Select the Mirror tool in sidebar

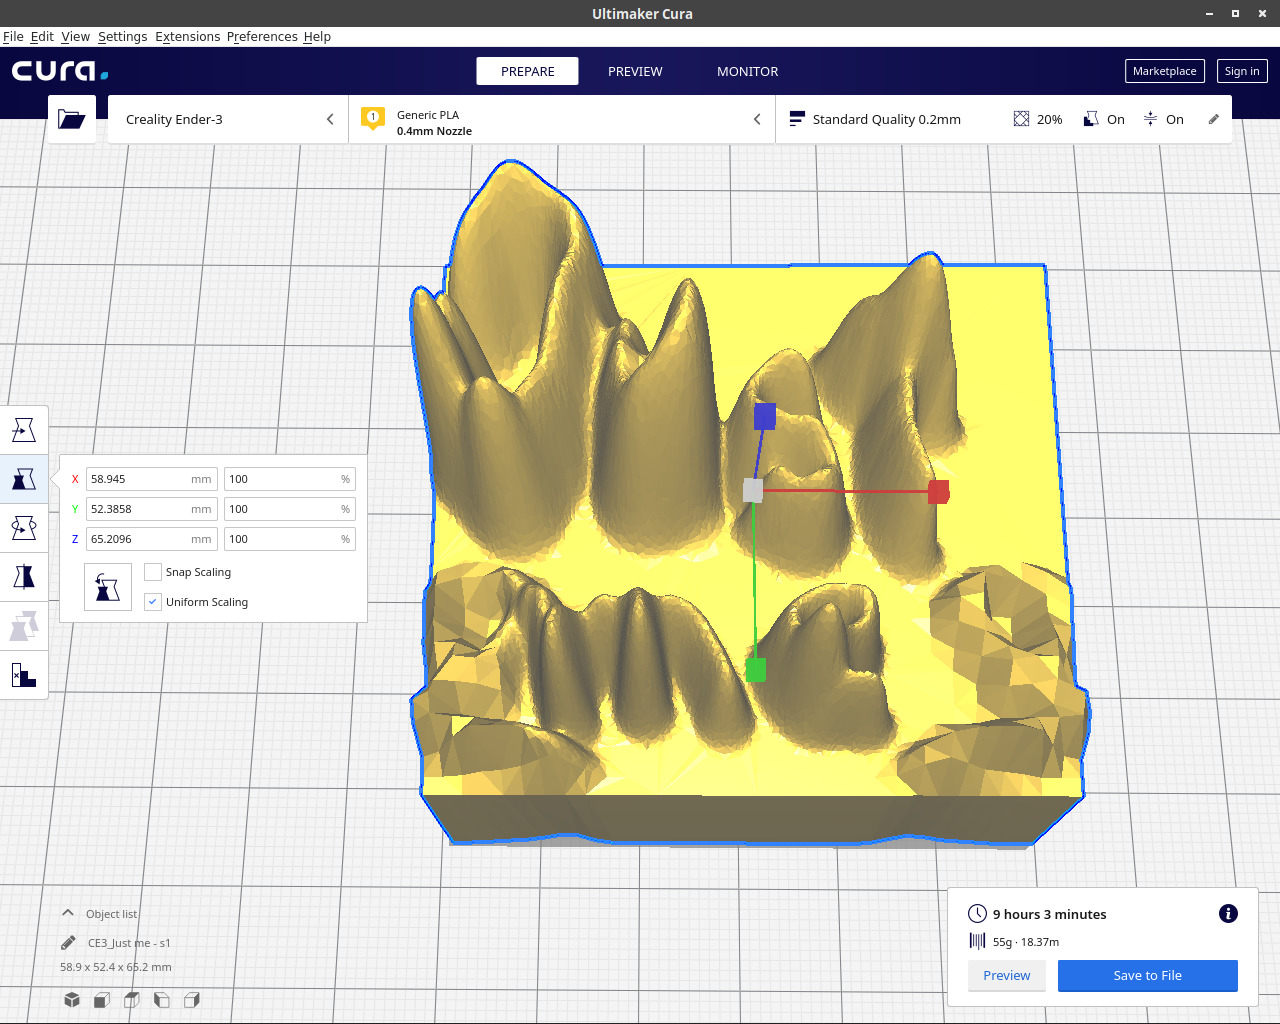pos(24,577)
